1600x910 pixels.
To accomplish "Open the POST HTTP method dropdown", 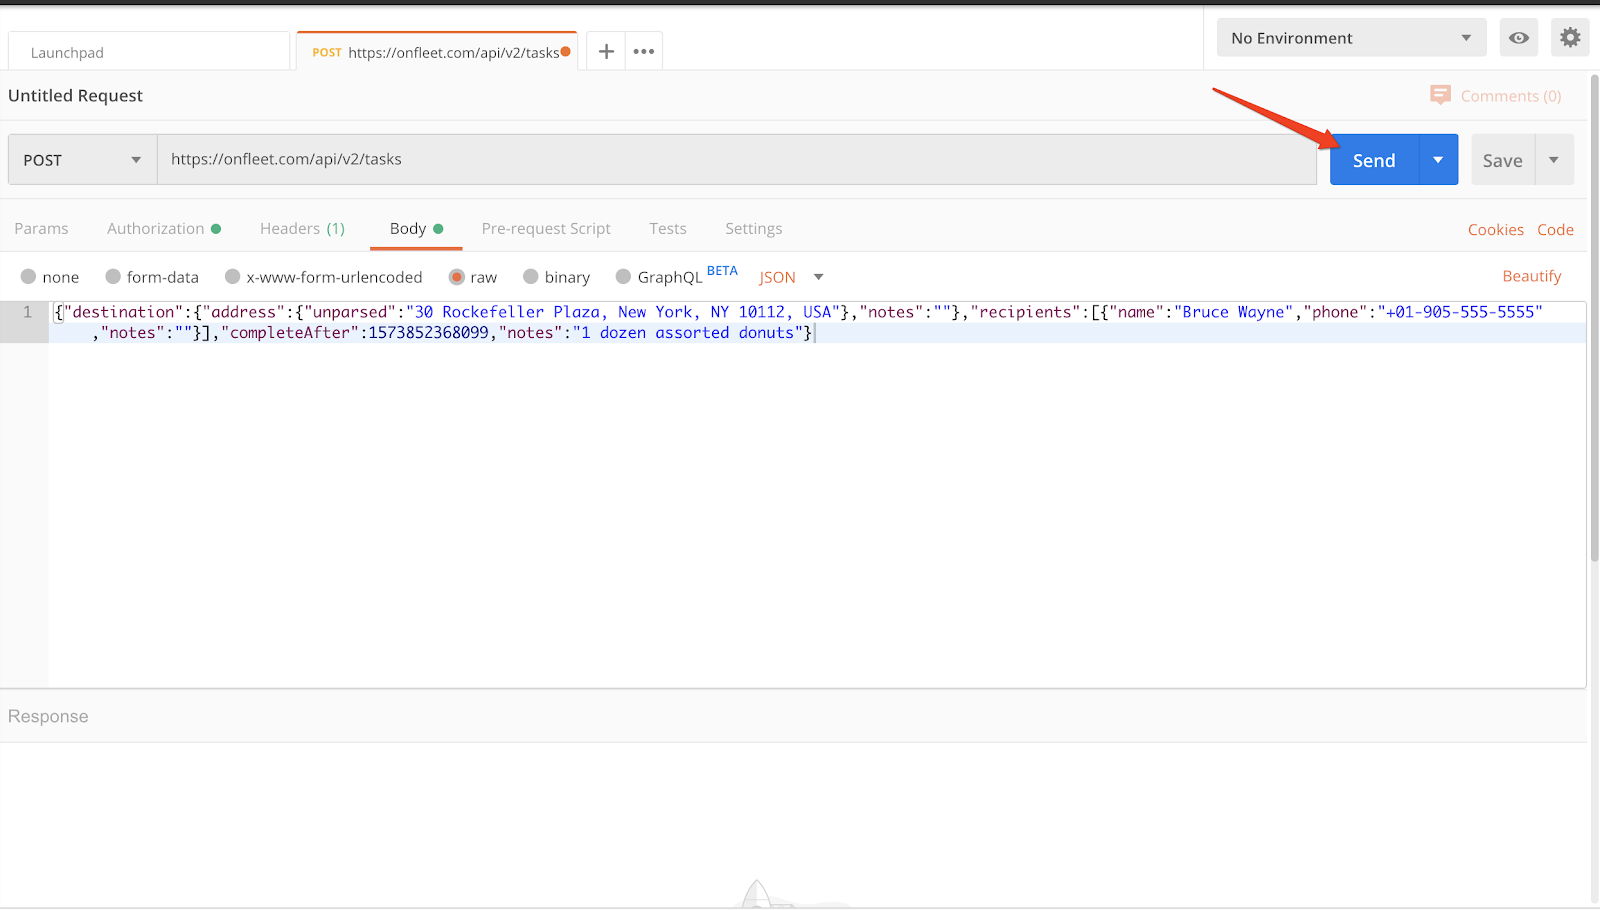I will pyautogui.click(x=82, y=160).
